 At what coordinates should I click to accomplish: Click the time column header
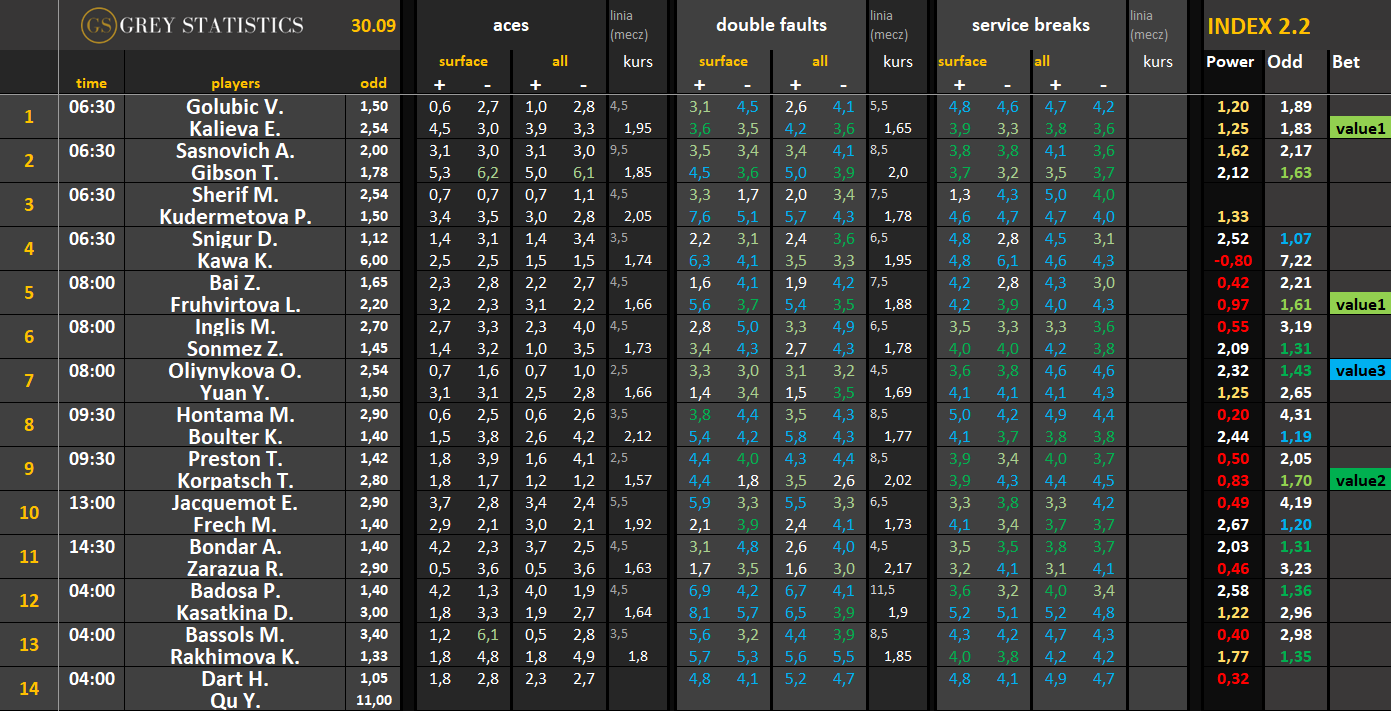click(91, 83)
